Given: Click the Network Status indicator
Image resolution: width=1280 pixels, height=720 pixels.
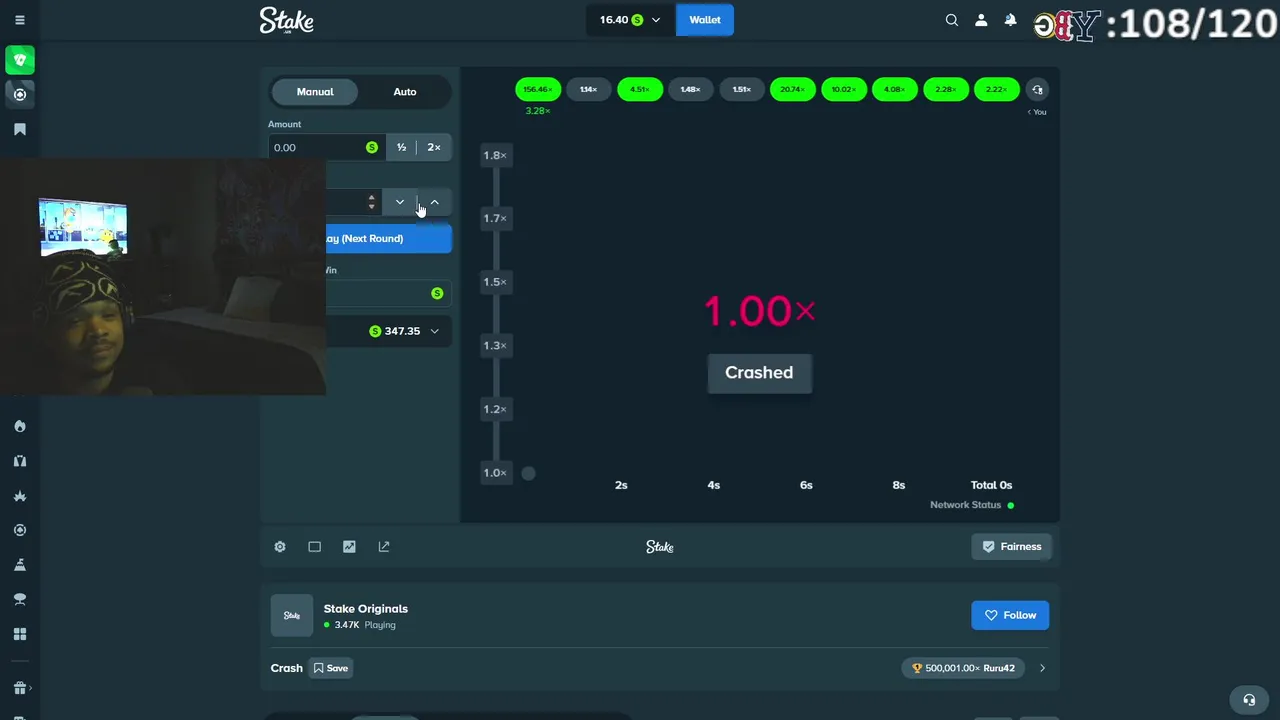Looking at the screenshot, I should tap(972, 505).
